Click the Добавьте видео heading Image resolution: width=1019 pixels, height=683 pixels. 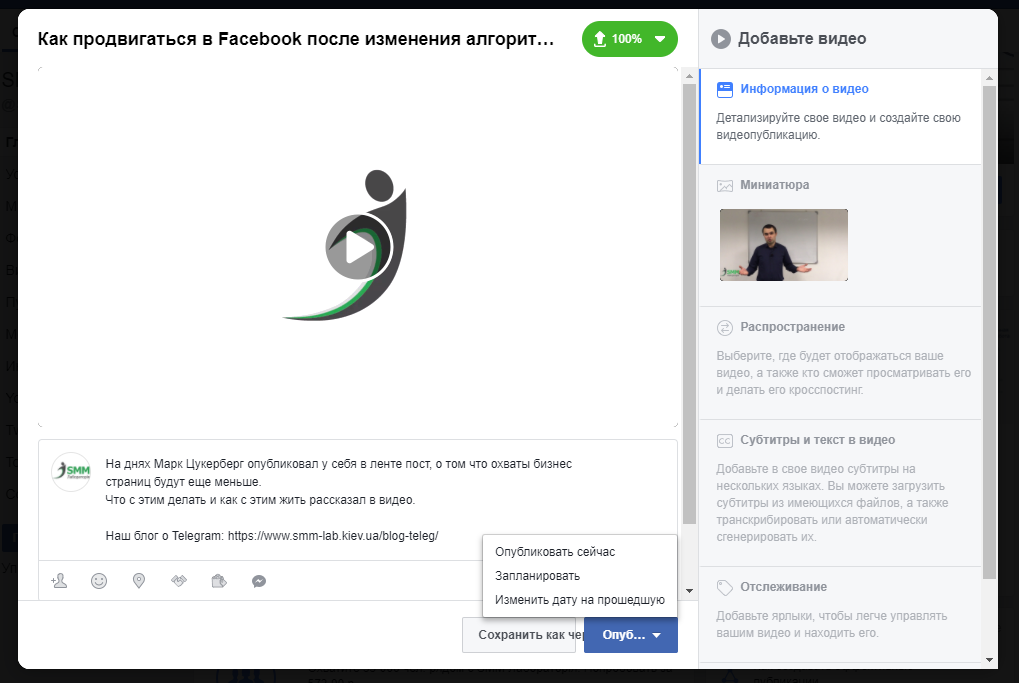pyautogui.click(x=802, y=39)
